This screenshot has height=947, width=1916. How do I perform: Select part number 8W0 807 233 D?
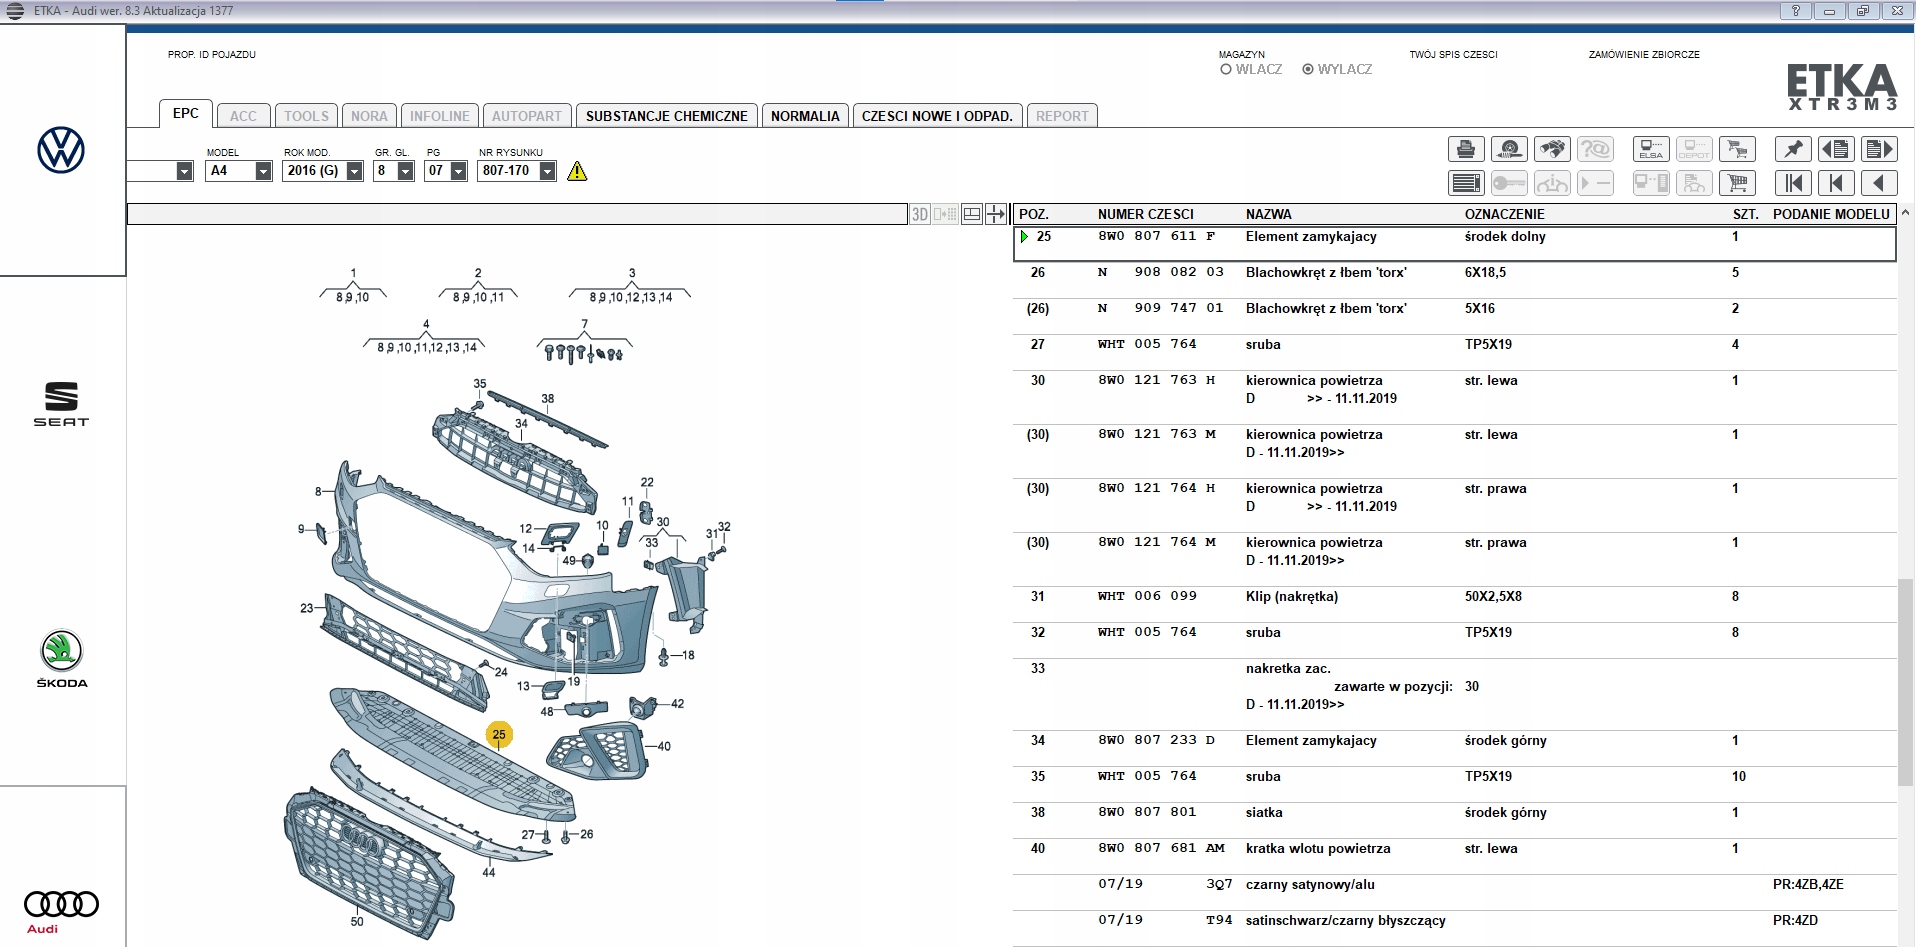pyautogui.click(x=1156, y=741)
